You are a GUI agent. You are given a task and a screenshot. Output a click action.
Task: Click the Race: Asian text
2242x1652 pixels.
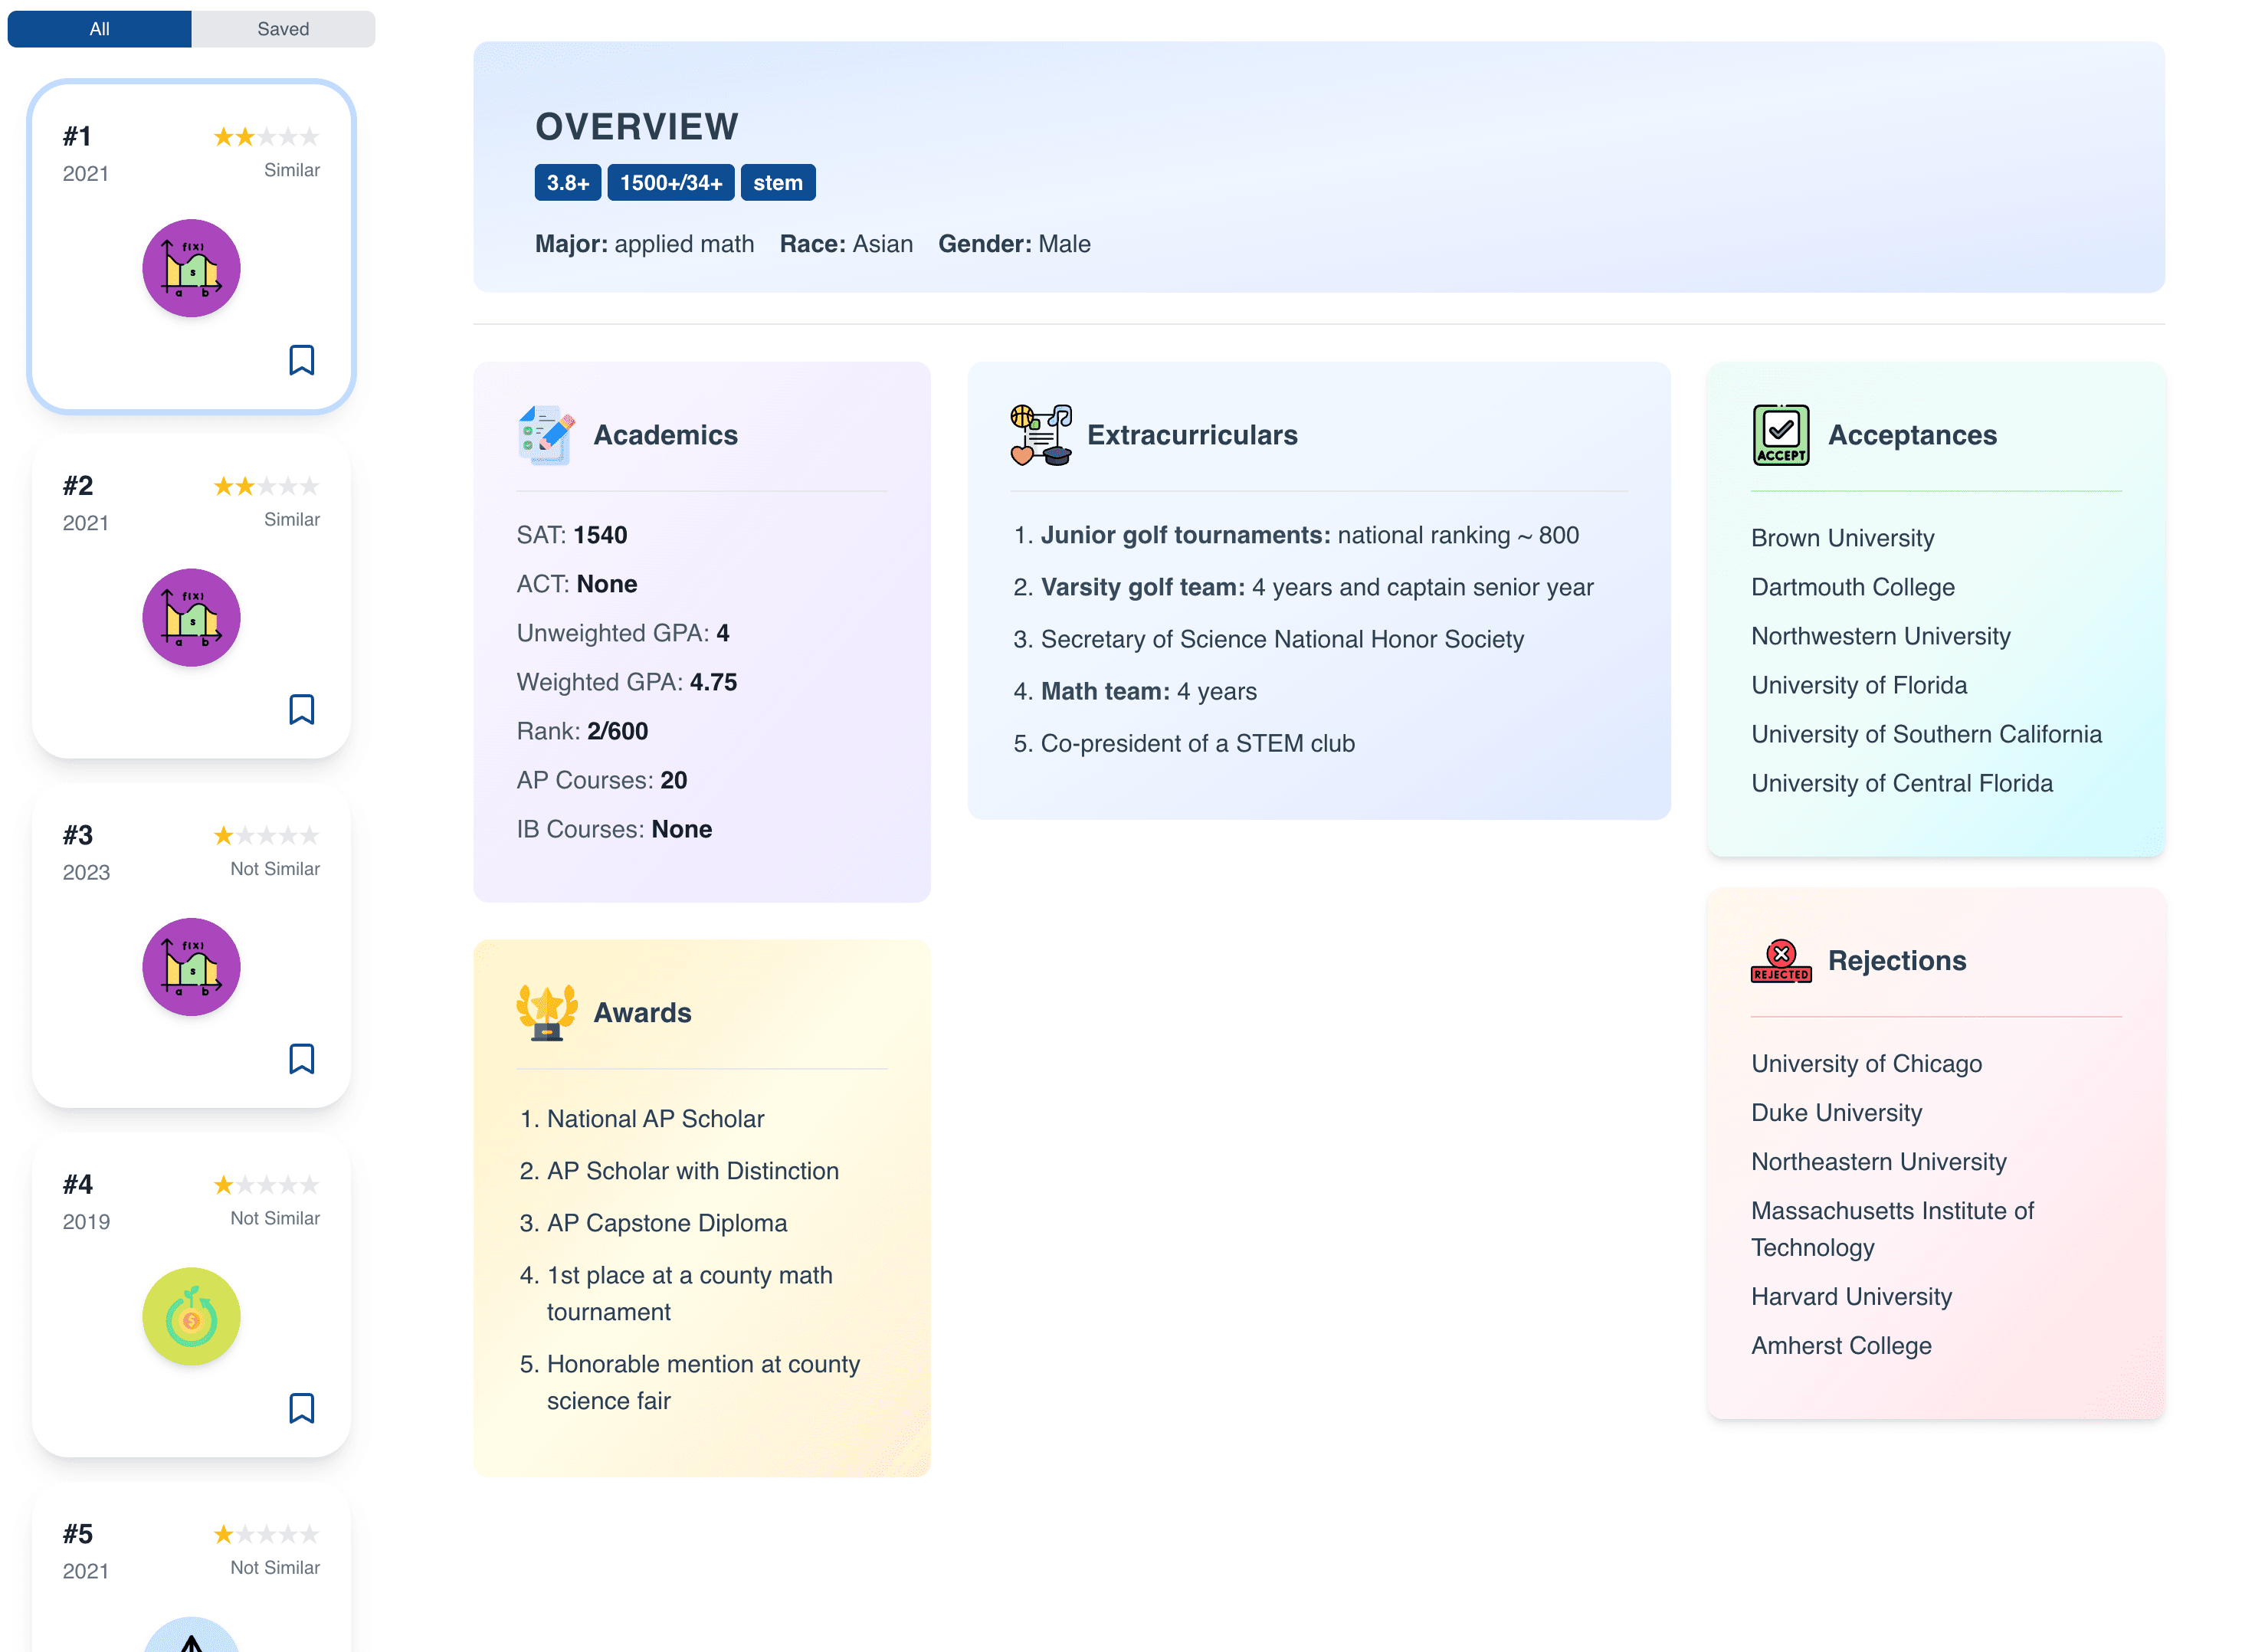coord(846,244)
